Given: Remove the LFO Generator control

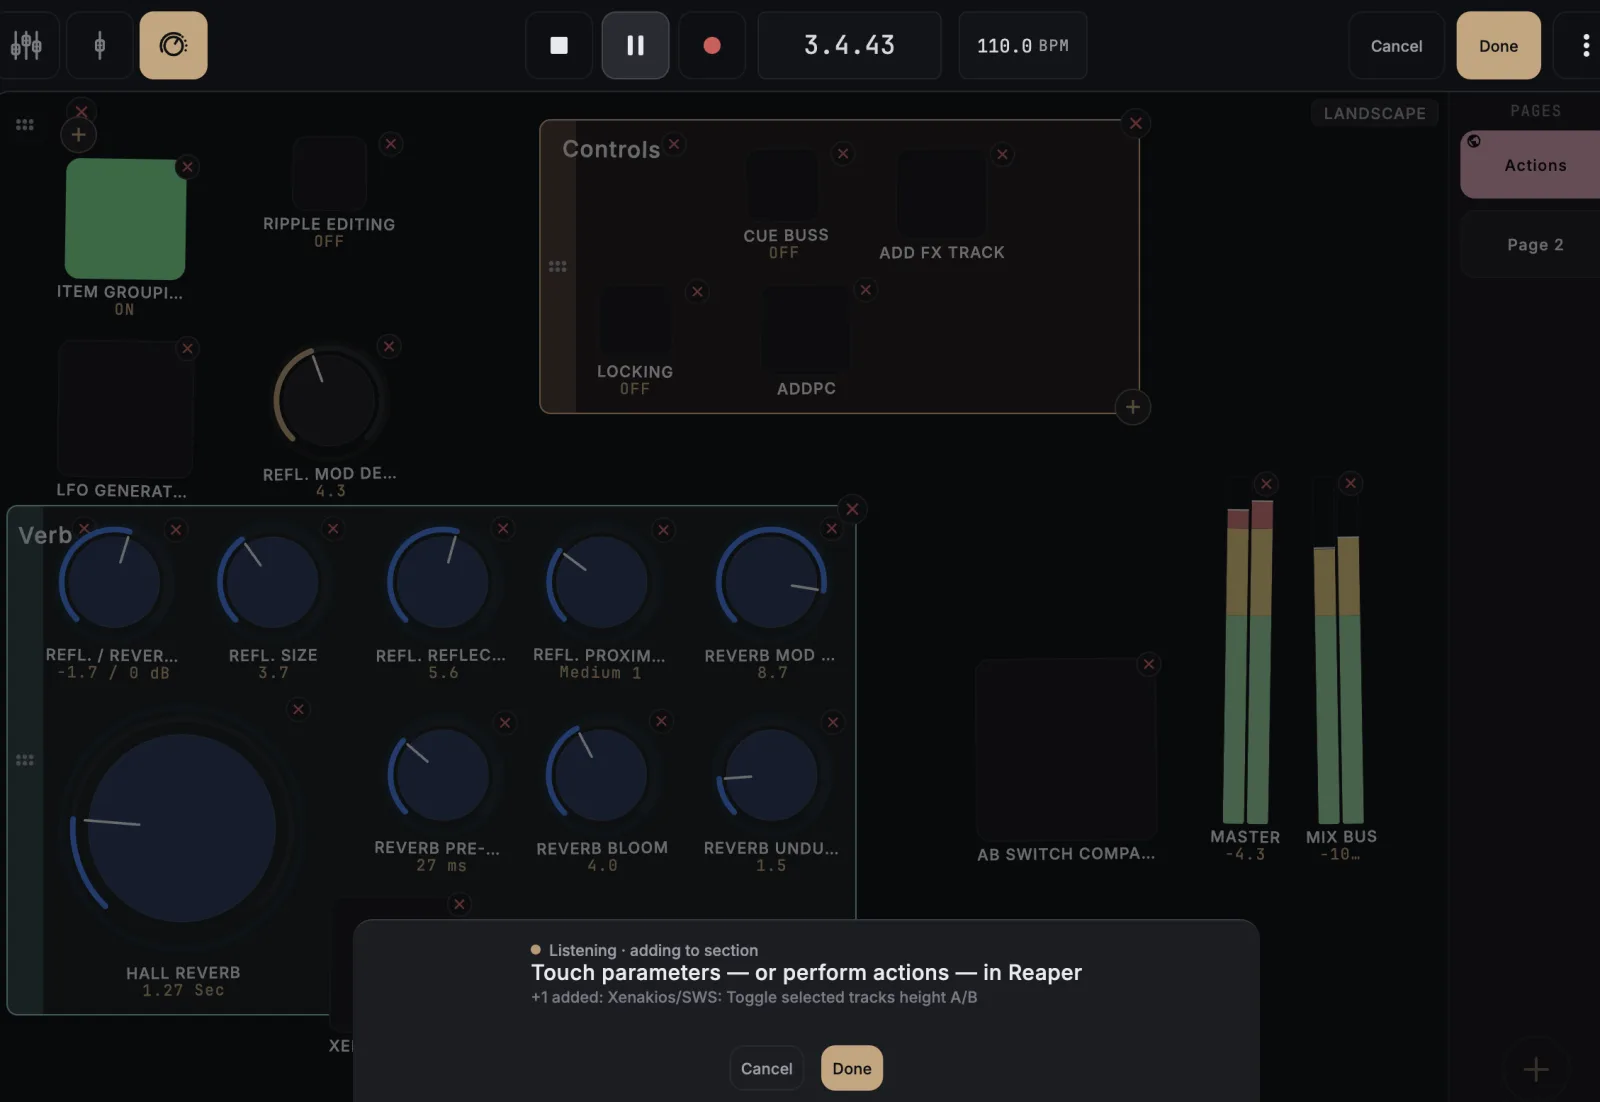Looking at the screenshot, I should [x=187, y=348].
